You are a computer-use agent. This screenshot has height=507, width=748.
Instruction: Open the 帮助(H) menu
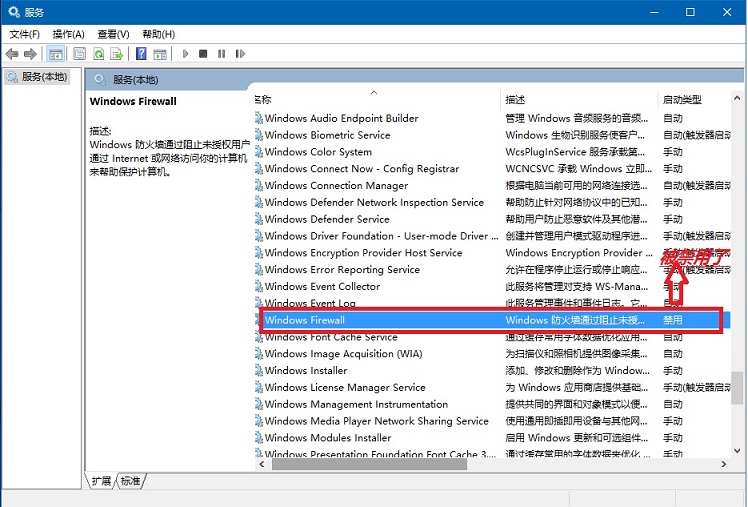click(158, 34)
